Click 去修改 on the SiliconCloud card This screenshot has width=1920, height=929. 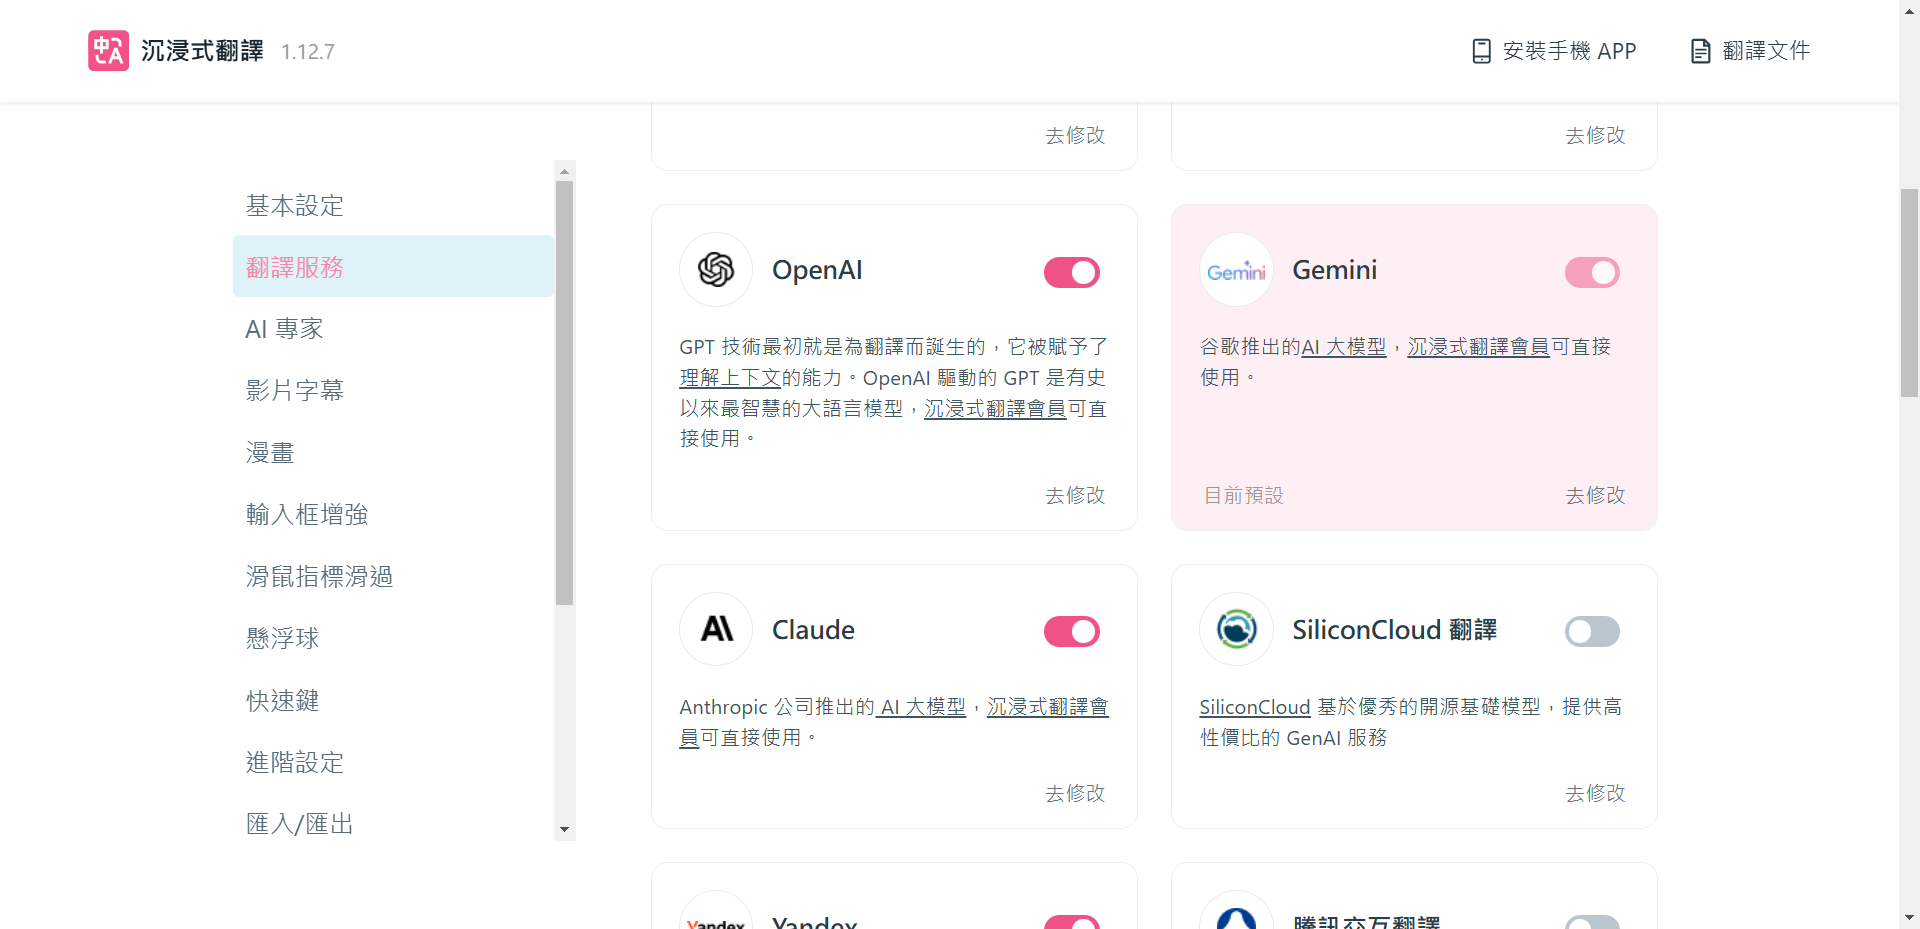[x=1595, y=793]
